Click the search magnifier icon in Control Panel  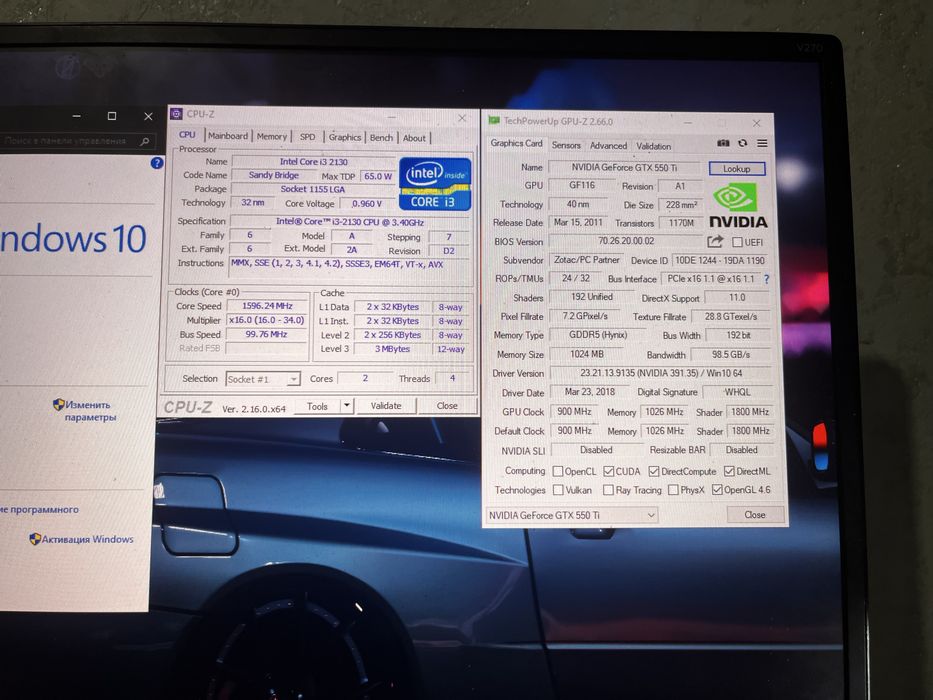tap(145, 142)
